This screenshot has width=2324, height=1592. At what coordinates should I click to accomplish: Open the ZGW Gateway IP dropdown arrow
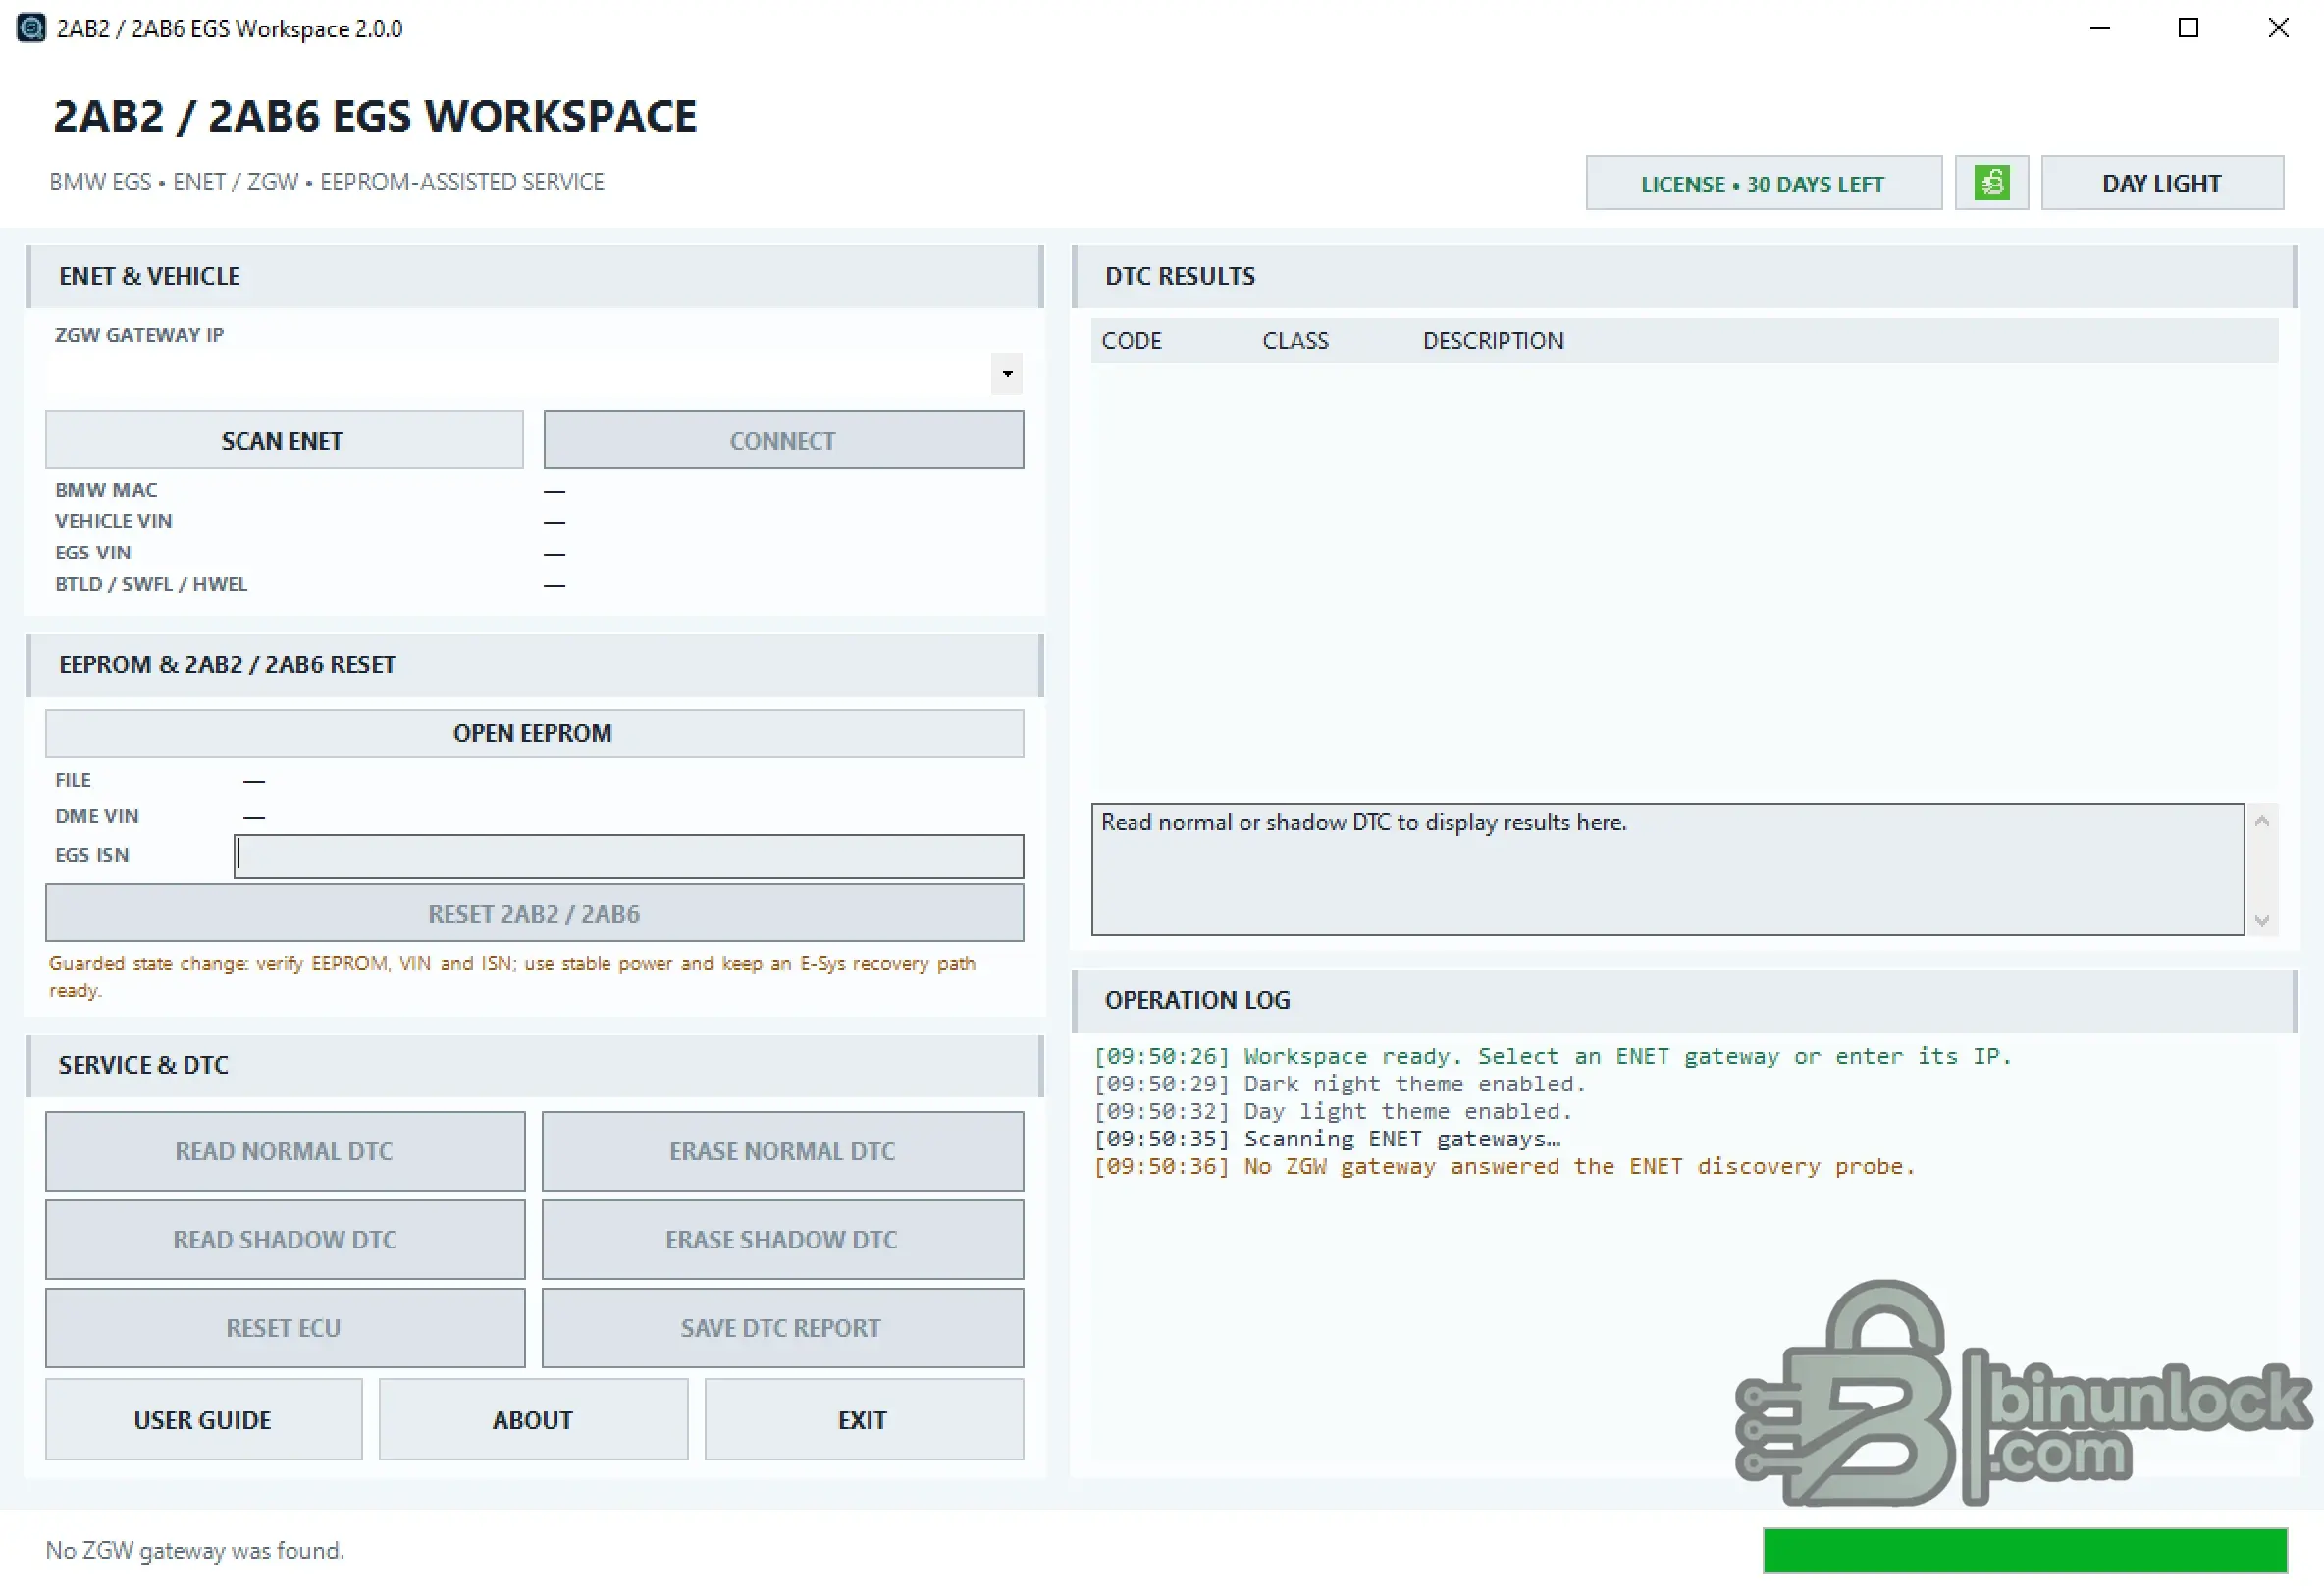(1007, 374)
